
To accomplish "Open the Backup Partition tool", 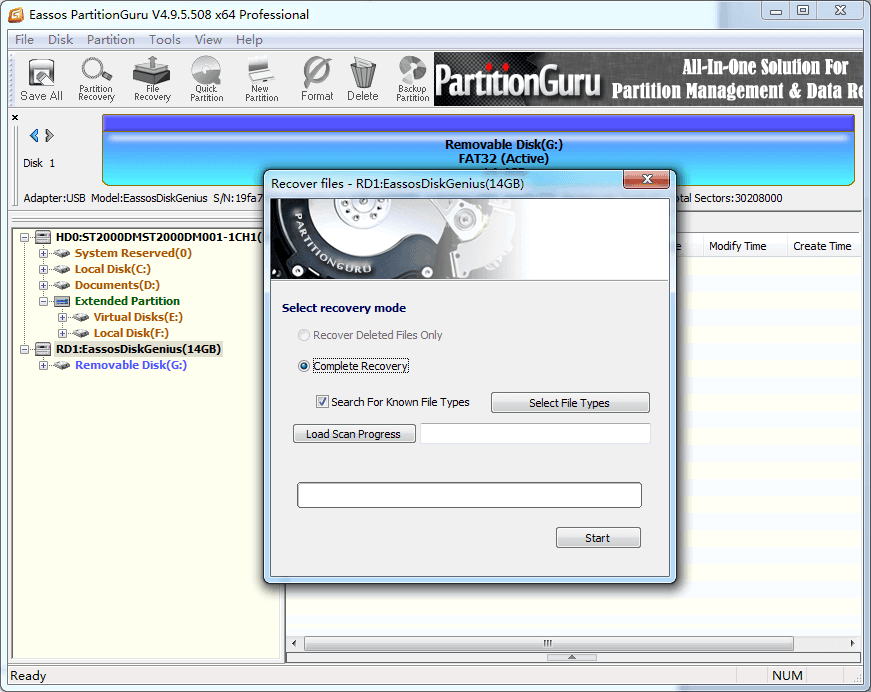I will (x=413, y=79).
